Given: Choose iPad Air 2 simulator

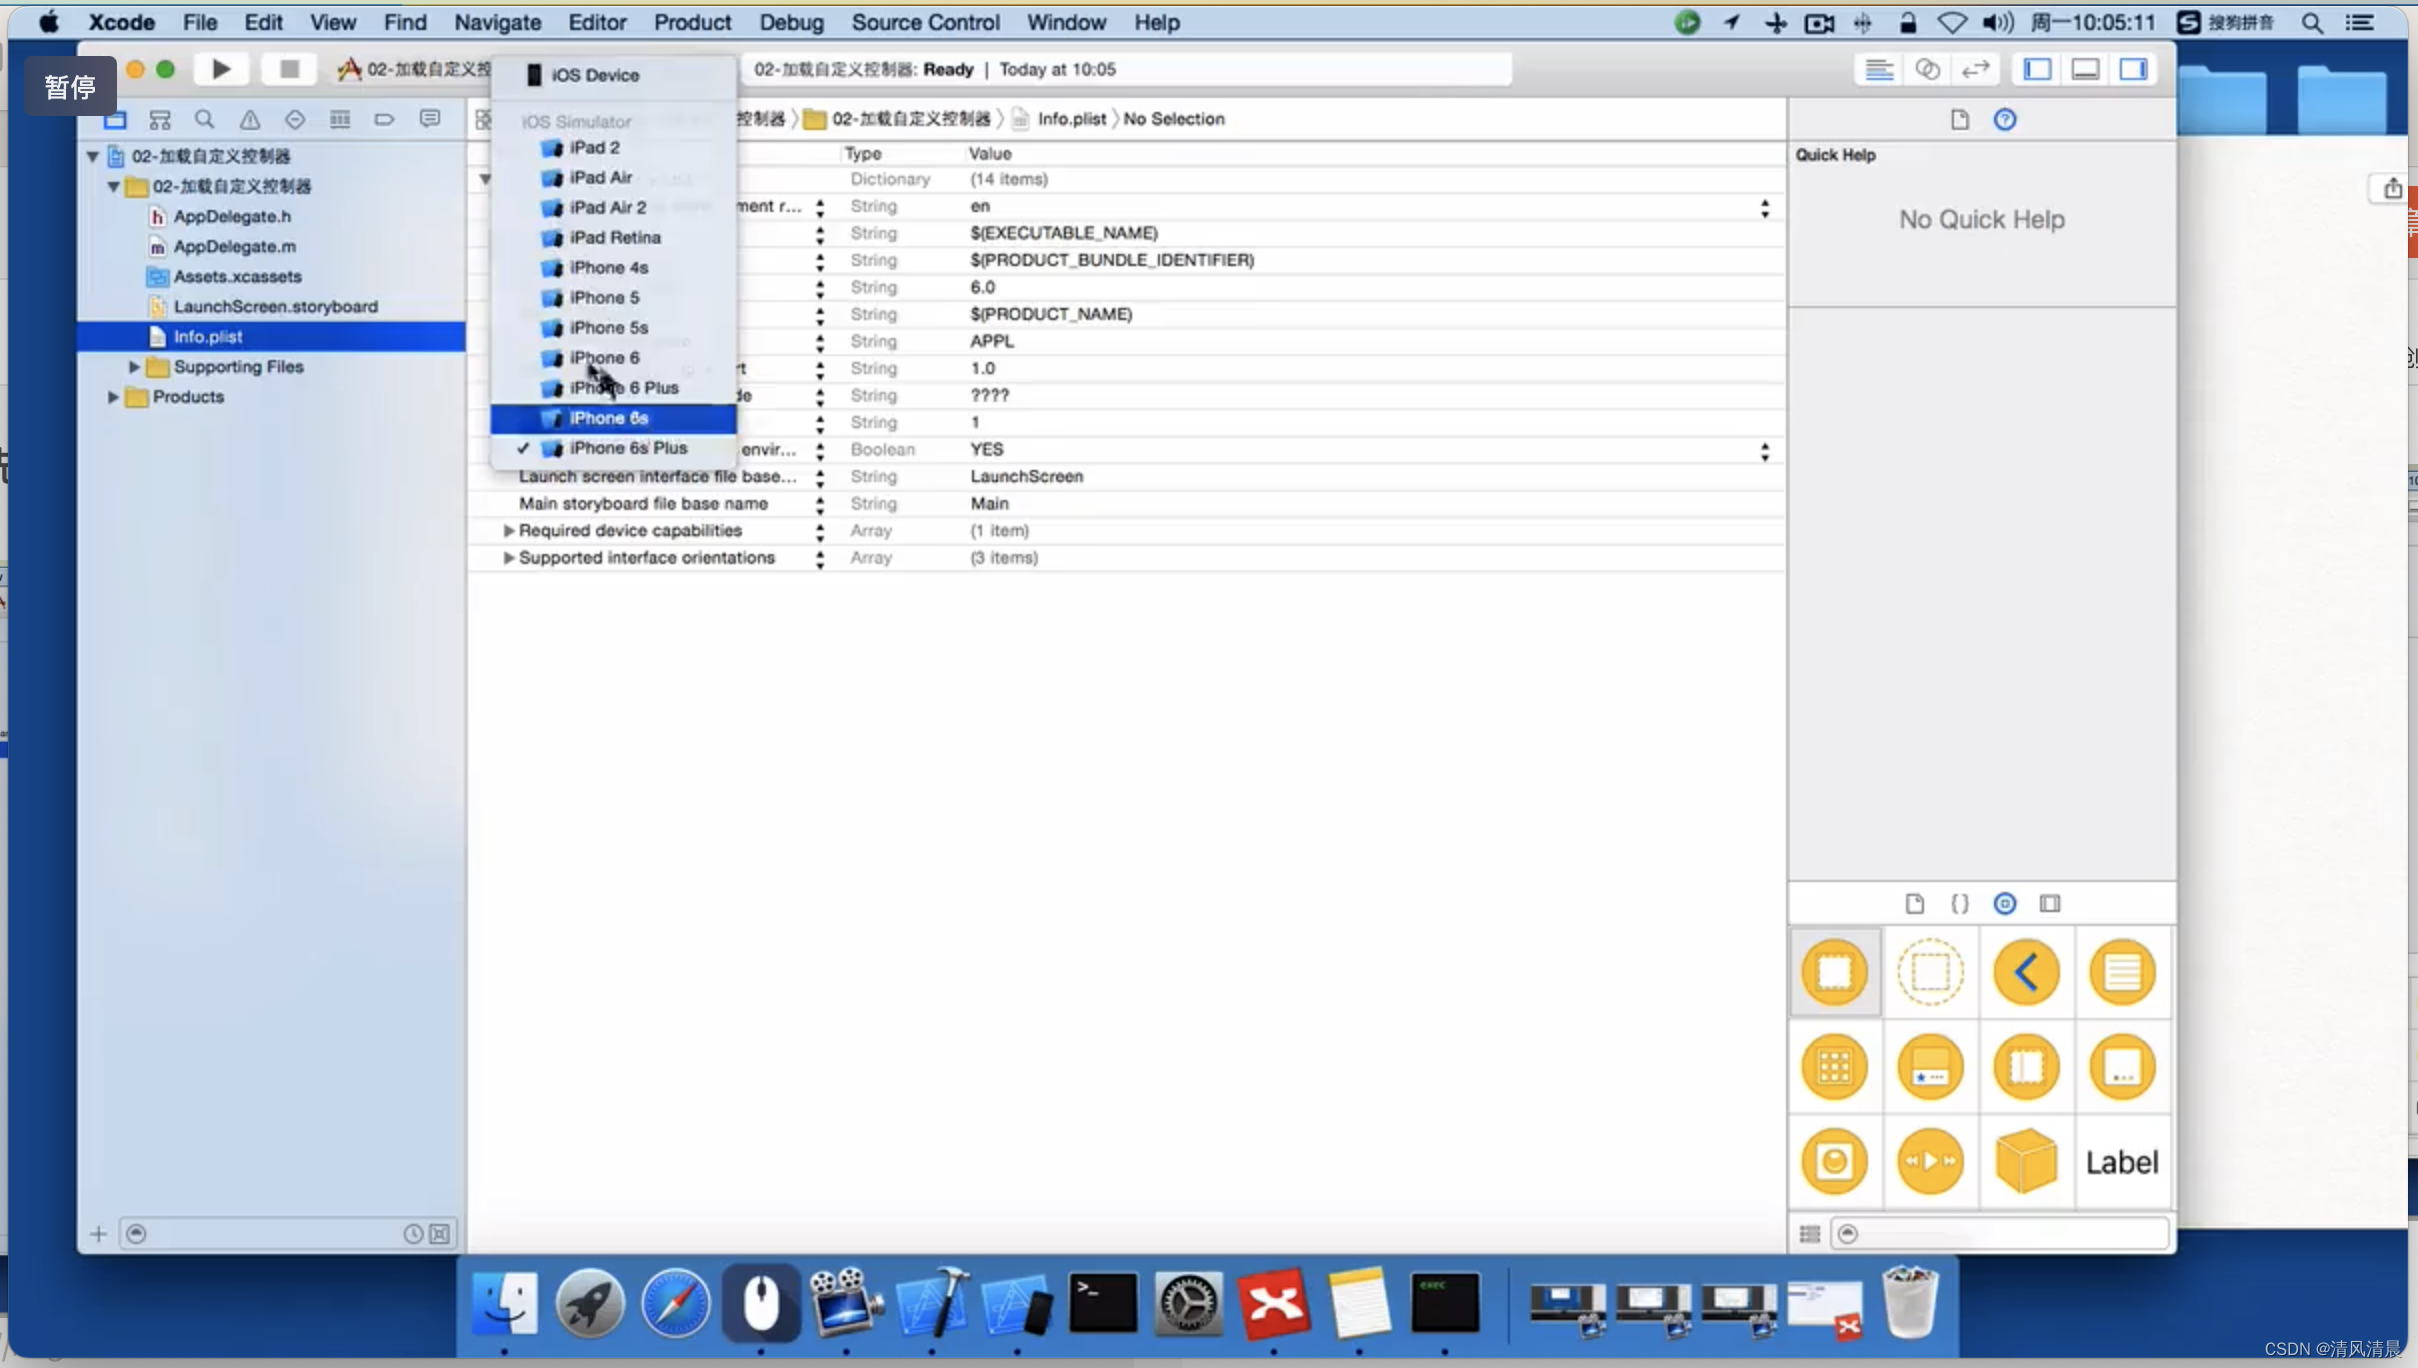Looking at the screenshot, I should [613, 207].
